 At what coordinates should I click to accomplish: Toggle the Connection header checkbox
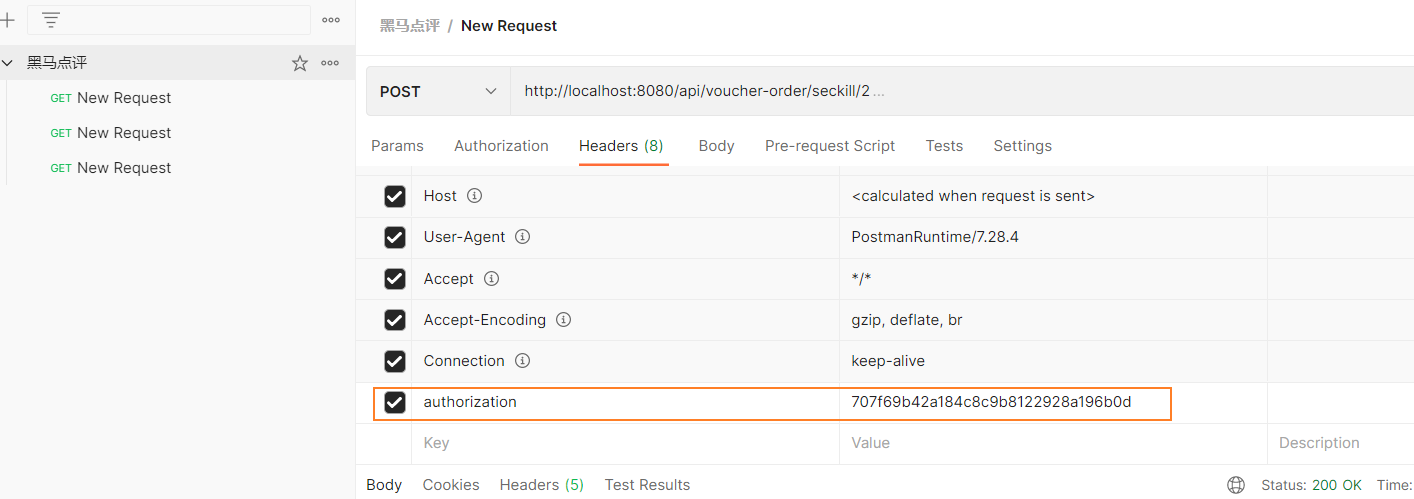pos(395,361)
